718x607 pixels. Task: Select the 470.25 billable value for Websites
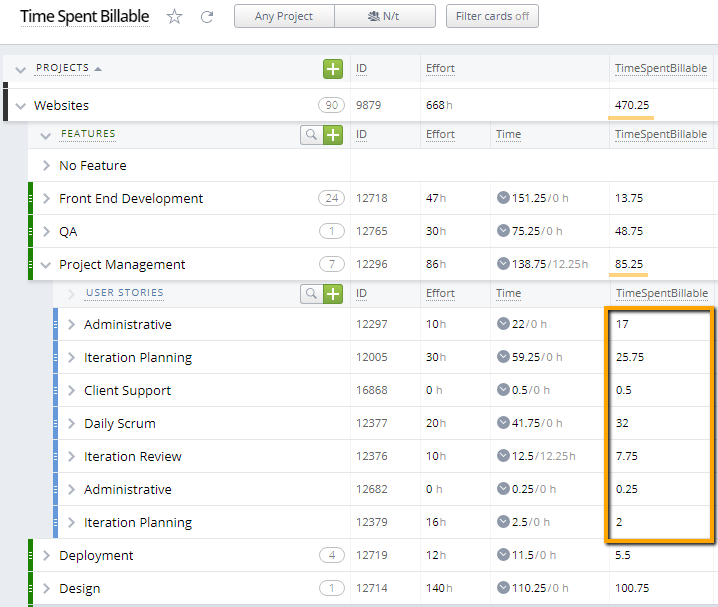point(631,105)
